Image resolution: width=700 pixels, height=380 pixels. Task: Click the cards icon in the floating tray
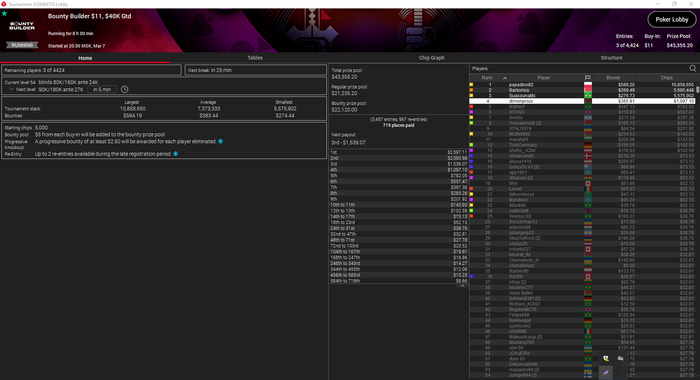tap(606, 358)
